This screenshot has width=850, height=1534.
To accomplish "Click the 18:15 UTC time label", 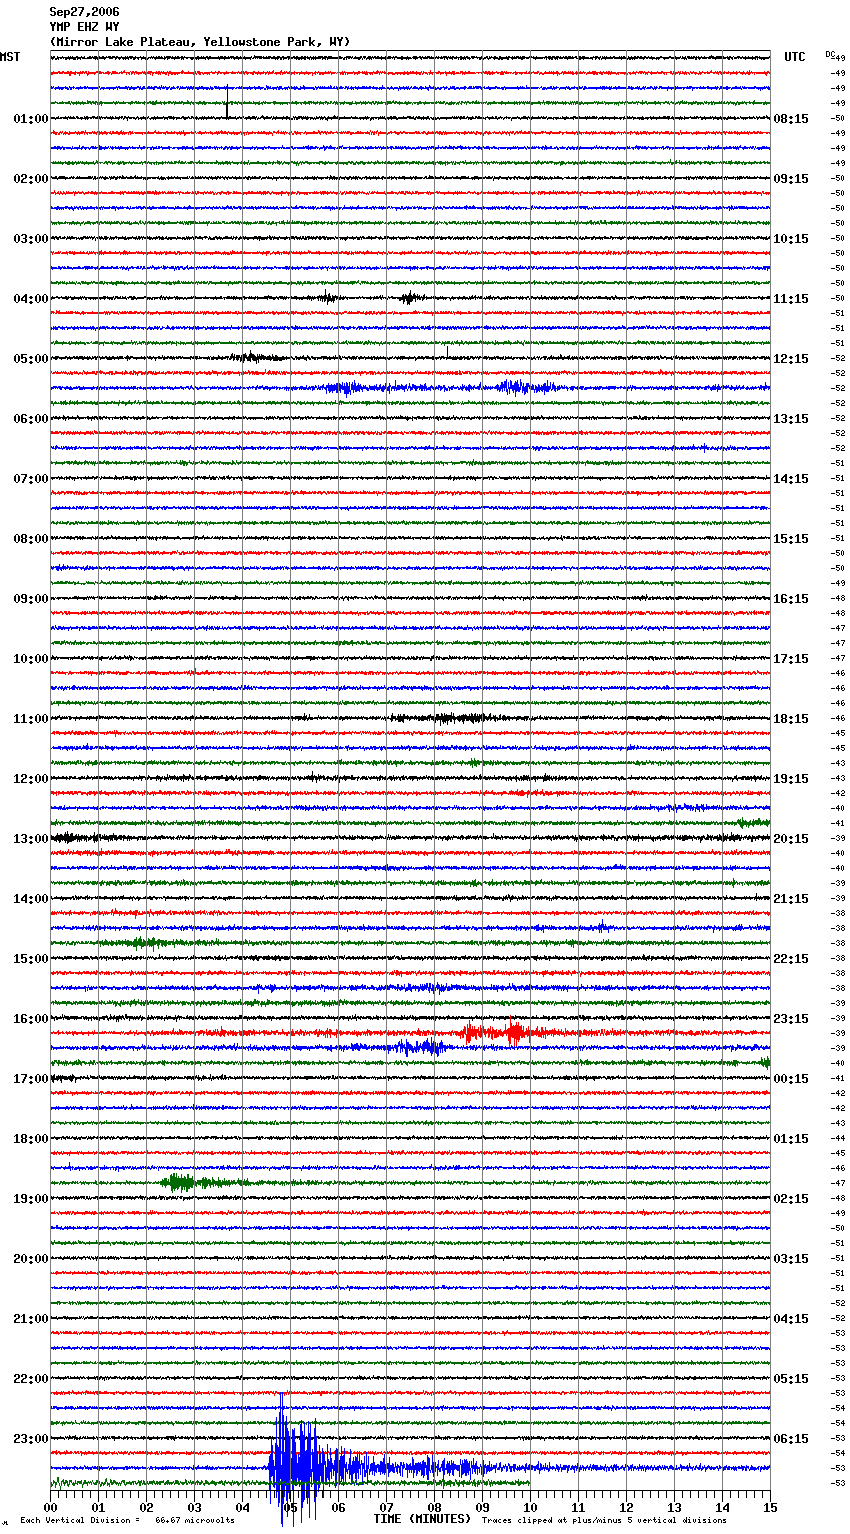I will point(791,719).
